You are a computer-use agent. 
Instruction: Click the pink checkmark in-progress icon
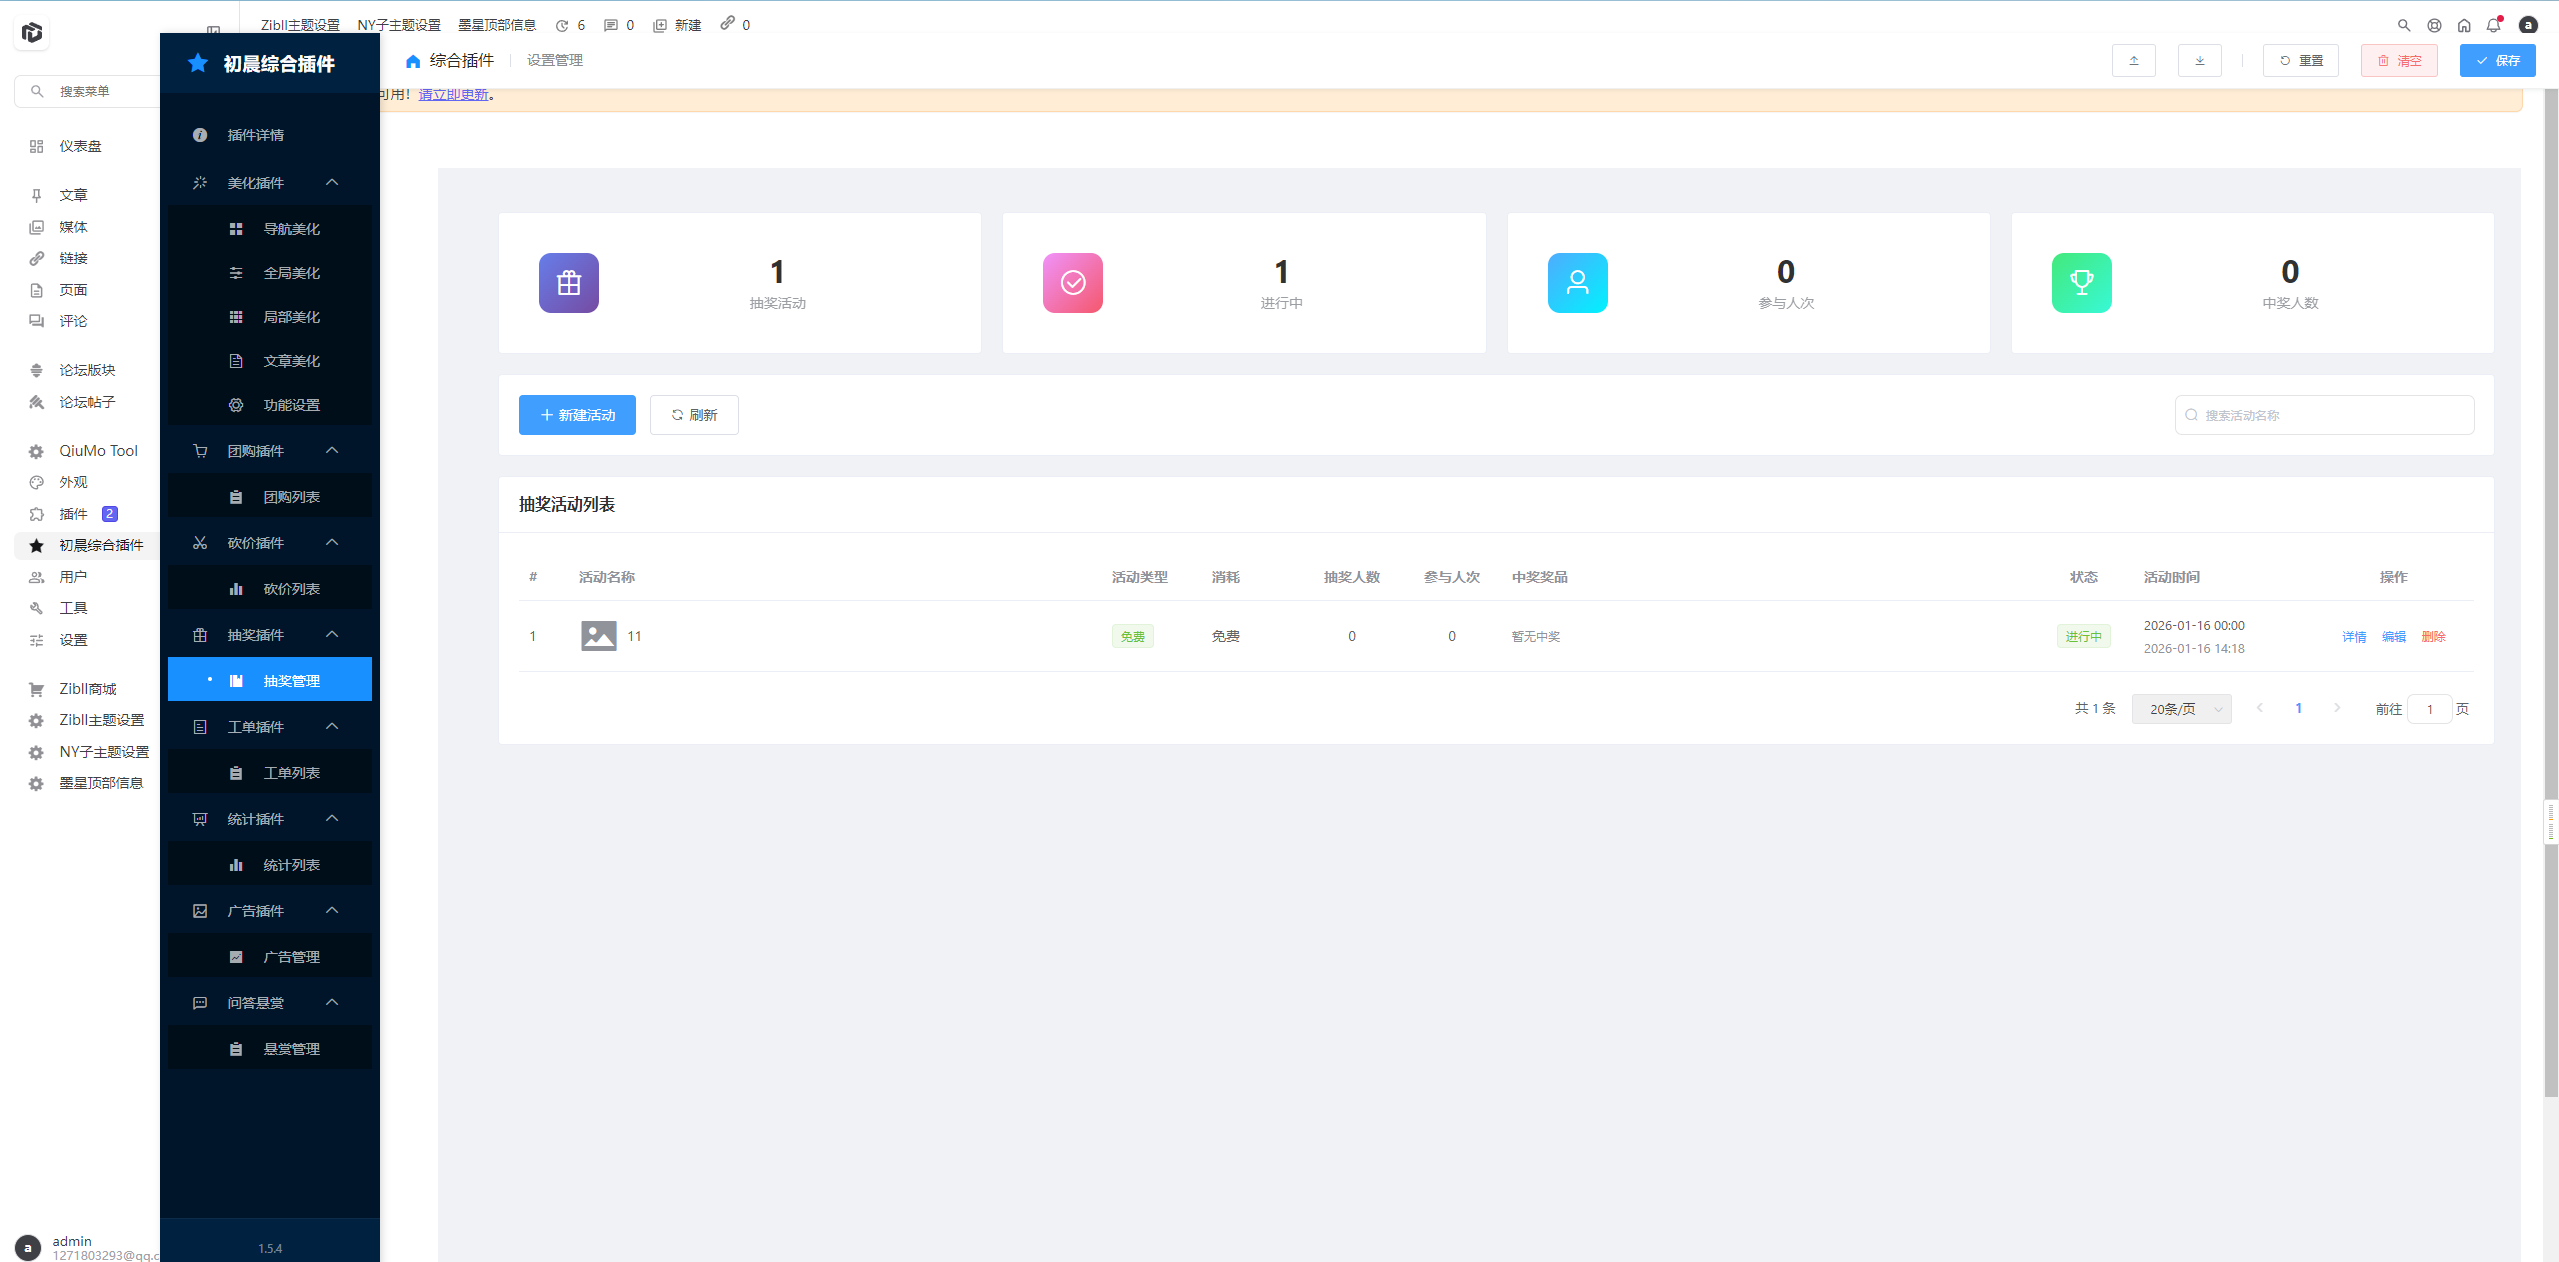pos(1072,283)
